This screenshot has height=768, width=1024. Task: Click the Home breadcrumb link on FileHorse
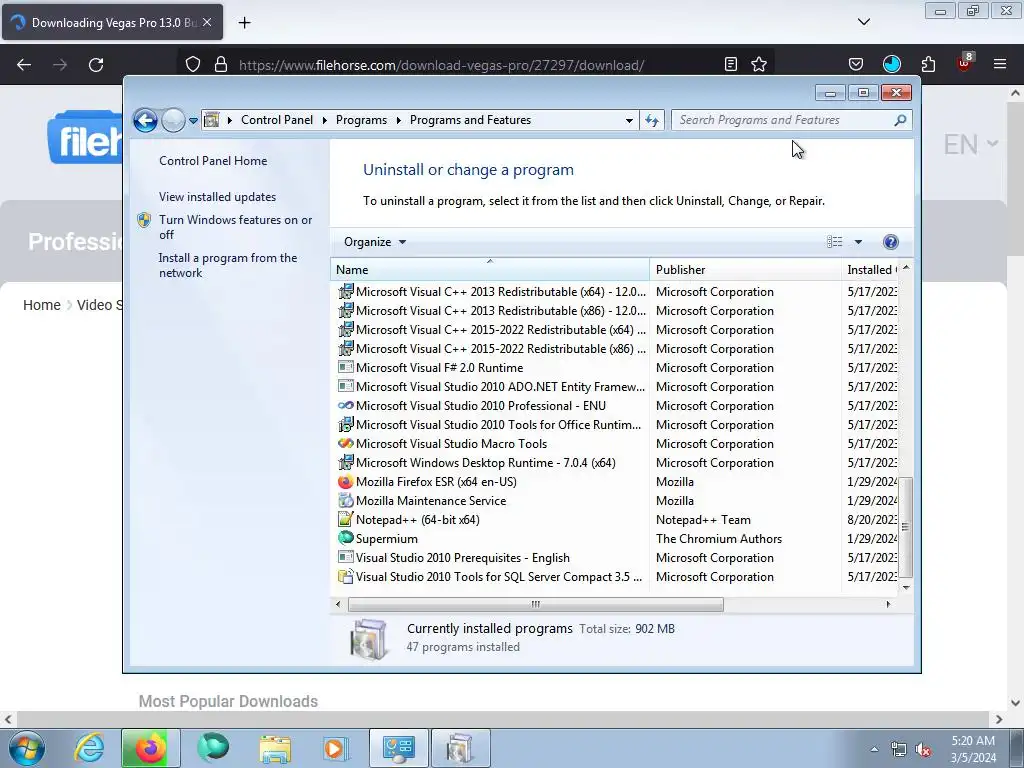(x=42, y=305)
